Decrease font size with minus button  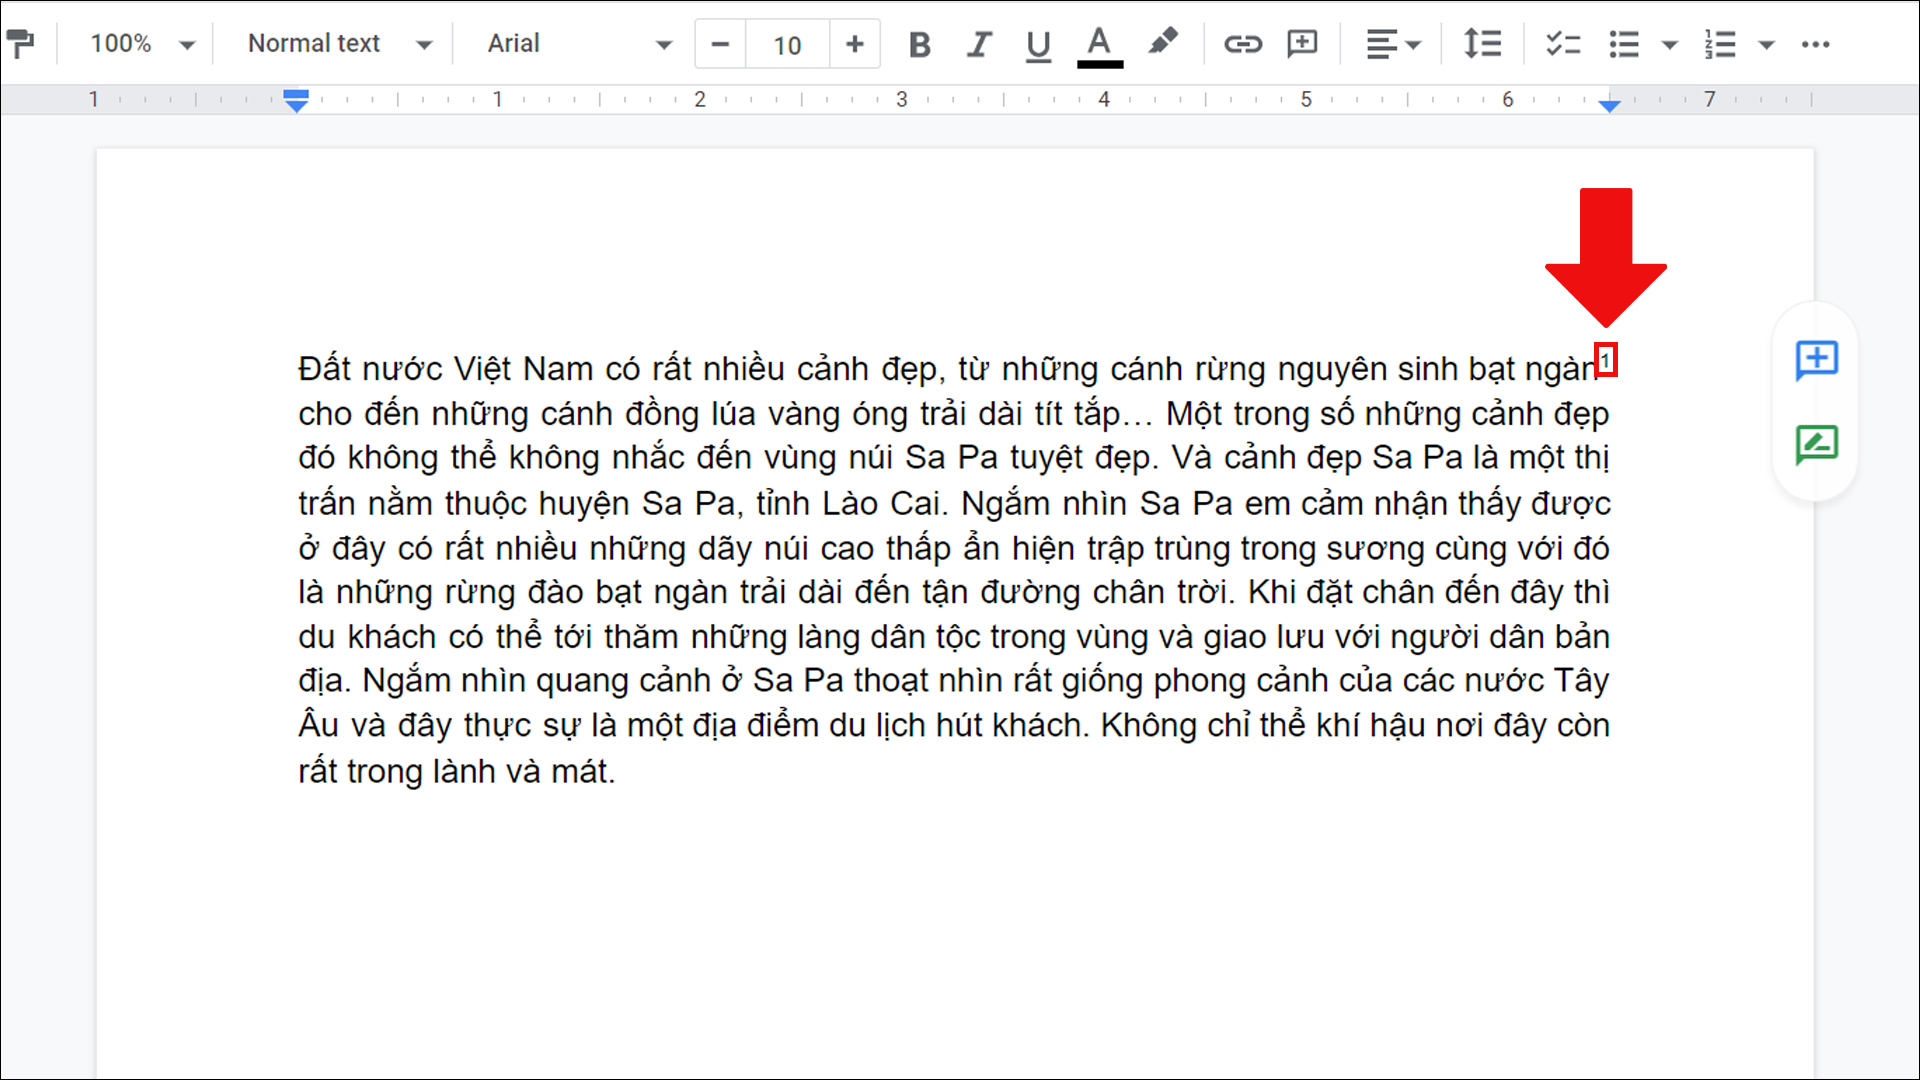click(720, 44)
